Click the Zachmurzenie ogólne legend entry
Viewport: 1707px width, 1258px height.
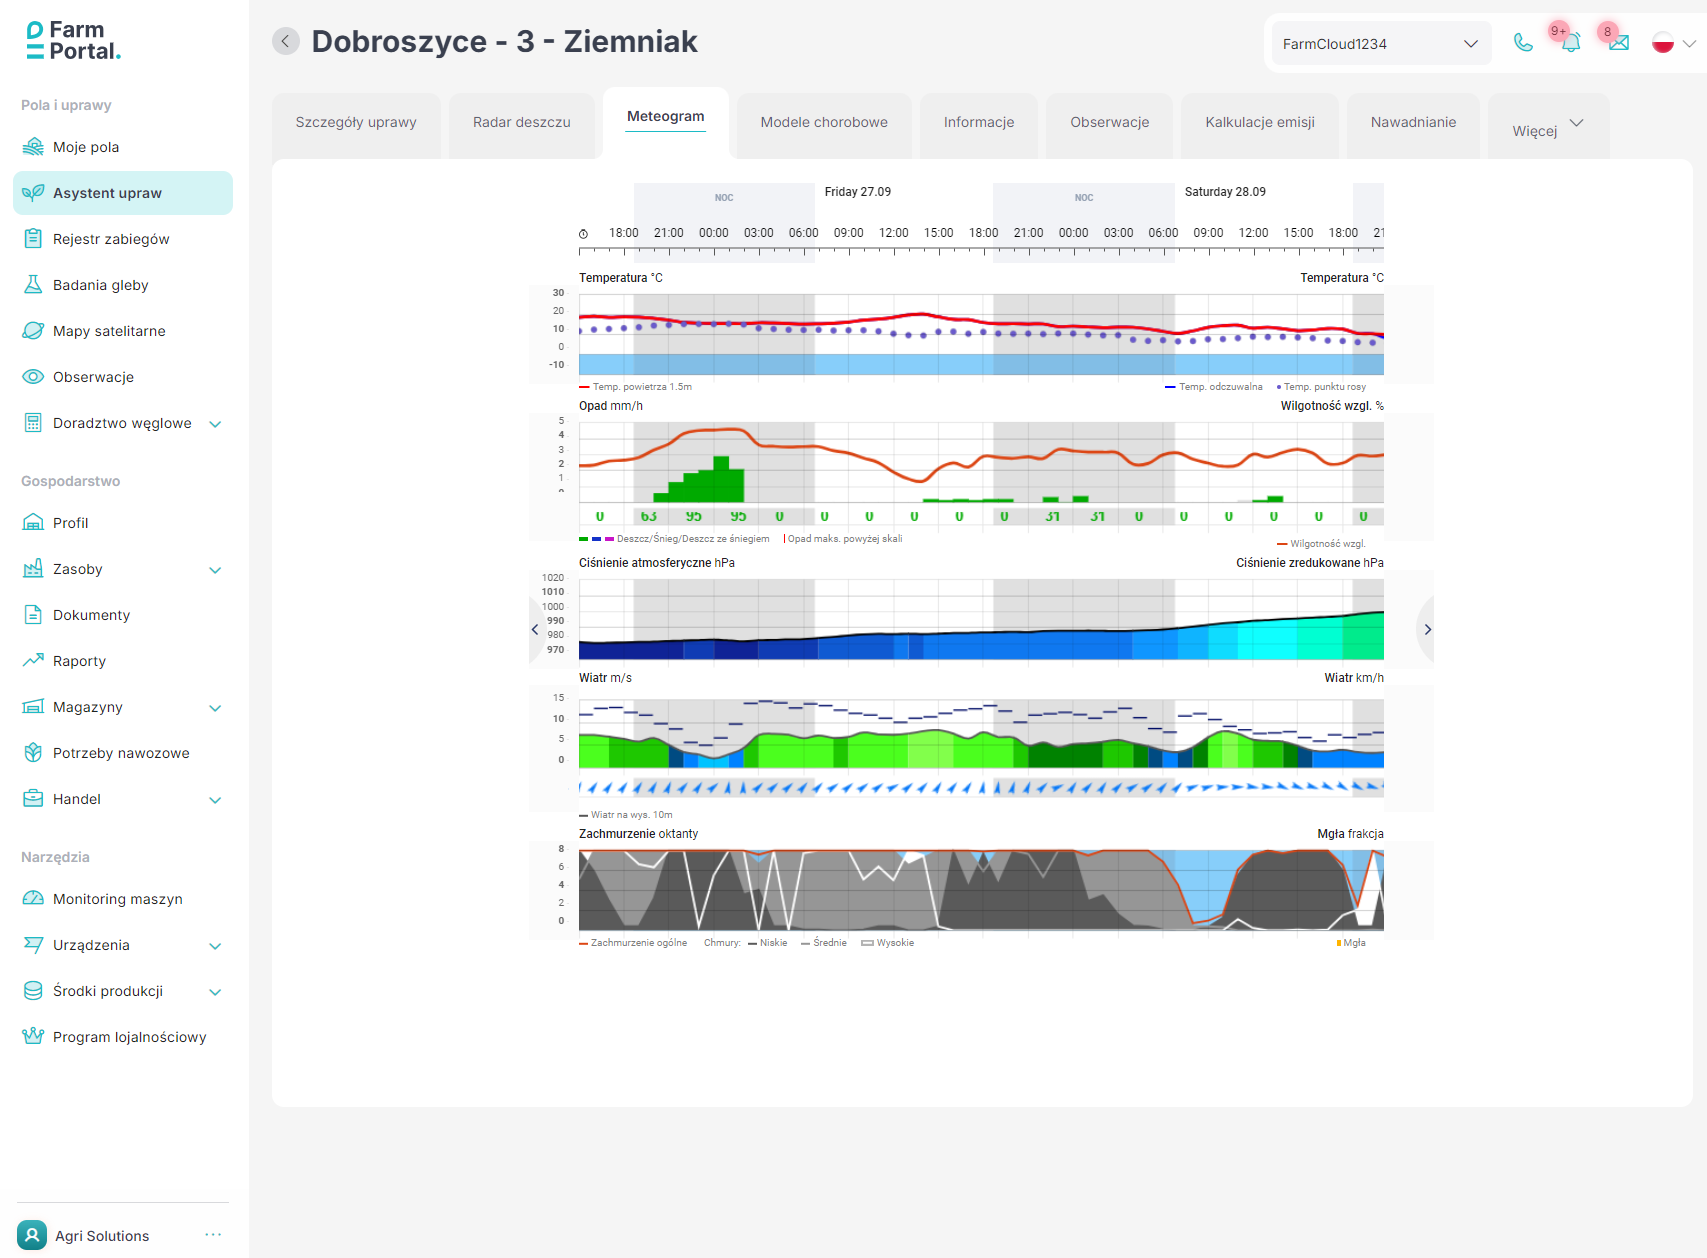(x=633, y=943)
